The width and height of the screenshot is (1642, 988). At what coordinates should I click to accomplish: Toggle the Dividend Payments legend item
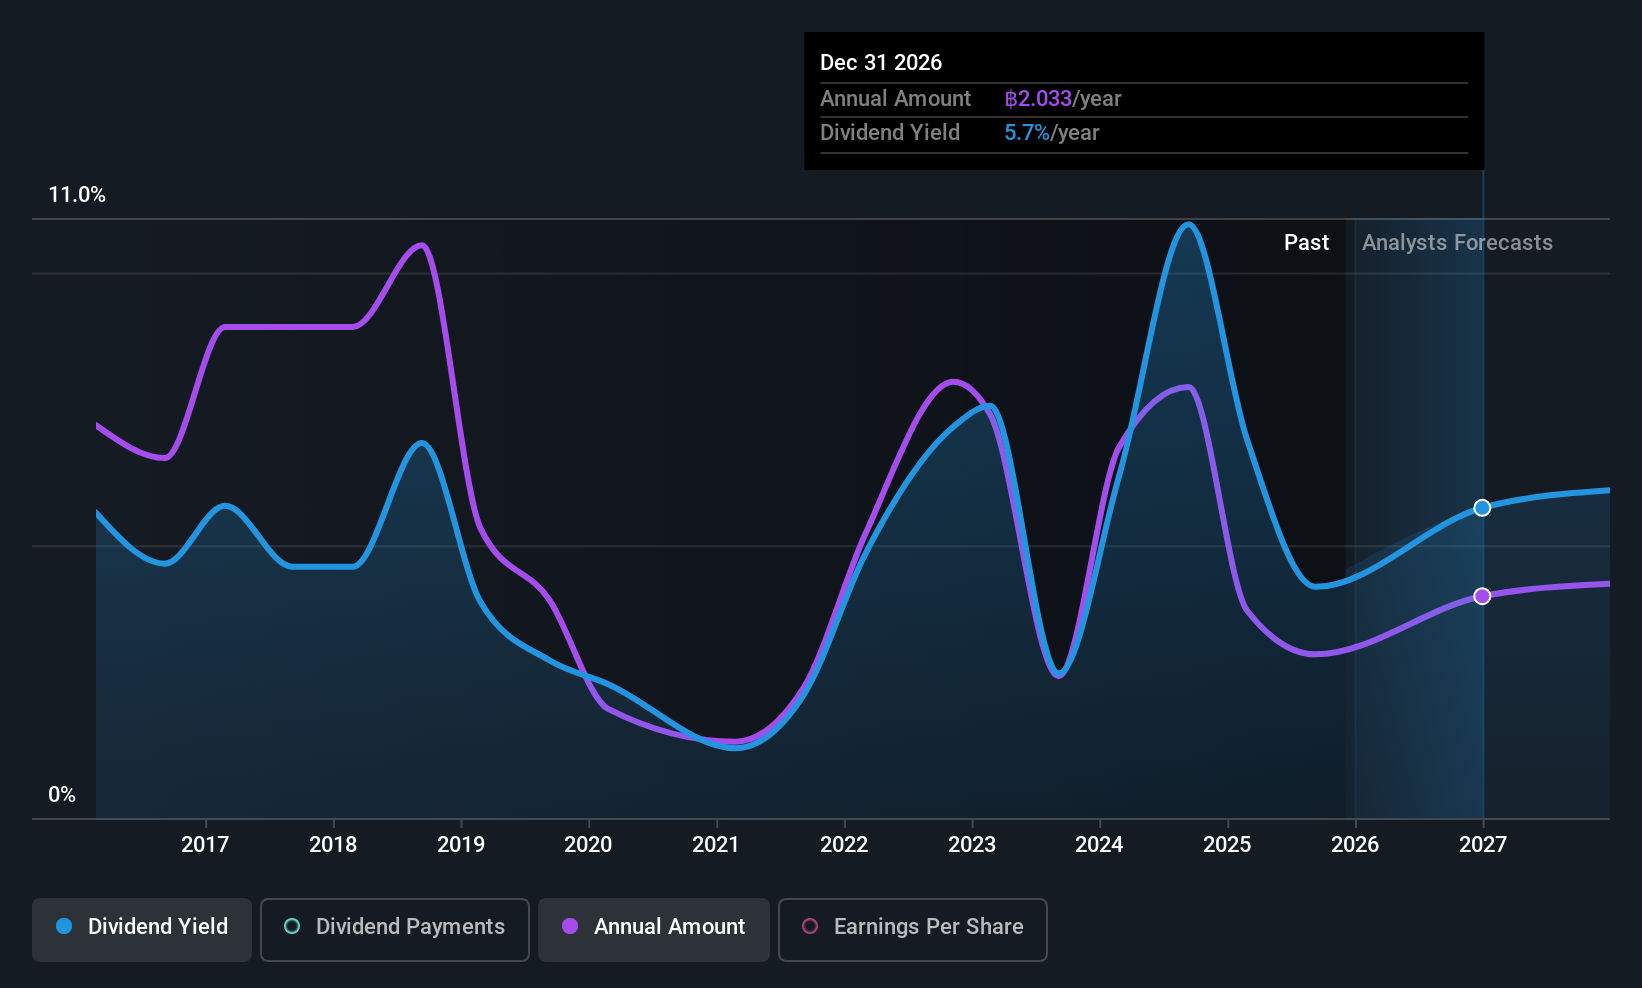point(394,928)
